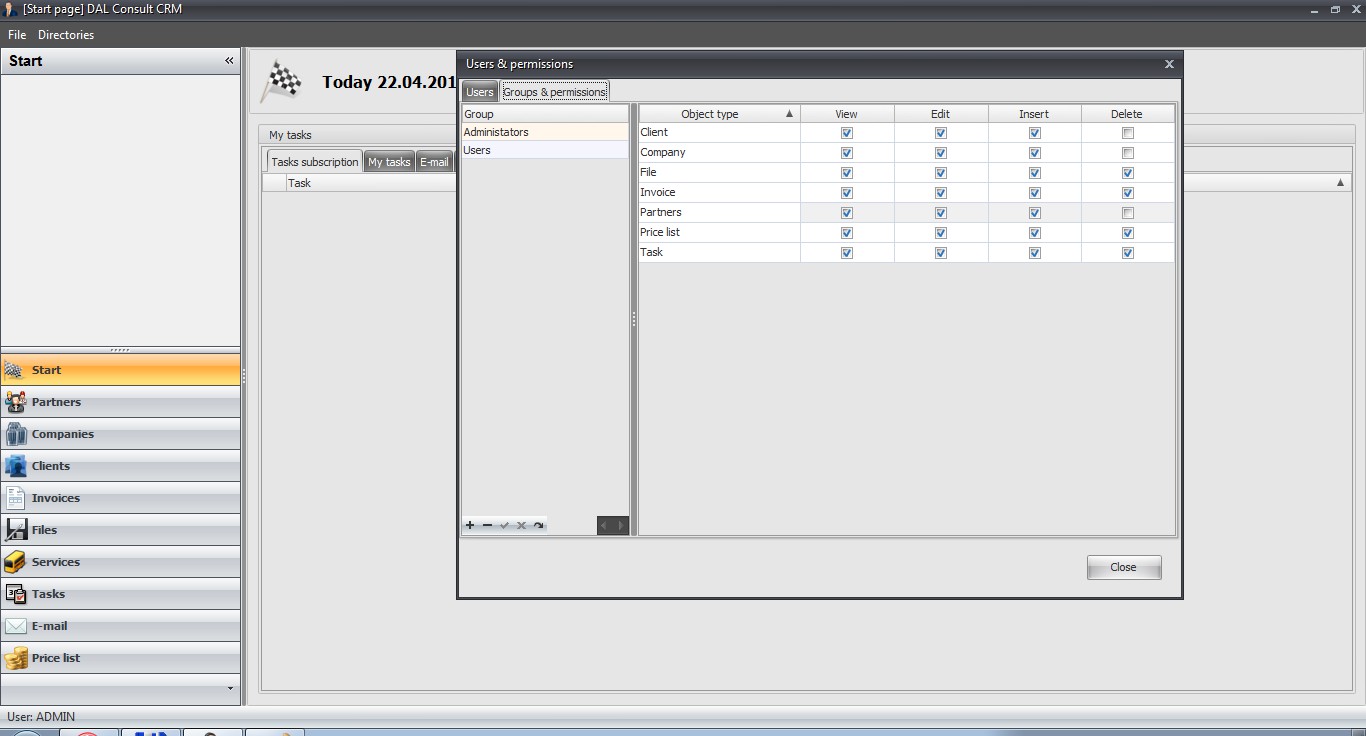Image resolution: width=1366 pixels, height=736 pixels.
Task: Open the Clients section in the sidebar
Action: (120, 466)
